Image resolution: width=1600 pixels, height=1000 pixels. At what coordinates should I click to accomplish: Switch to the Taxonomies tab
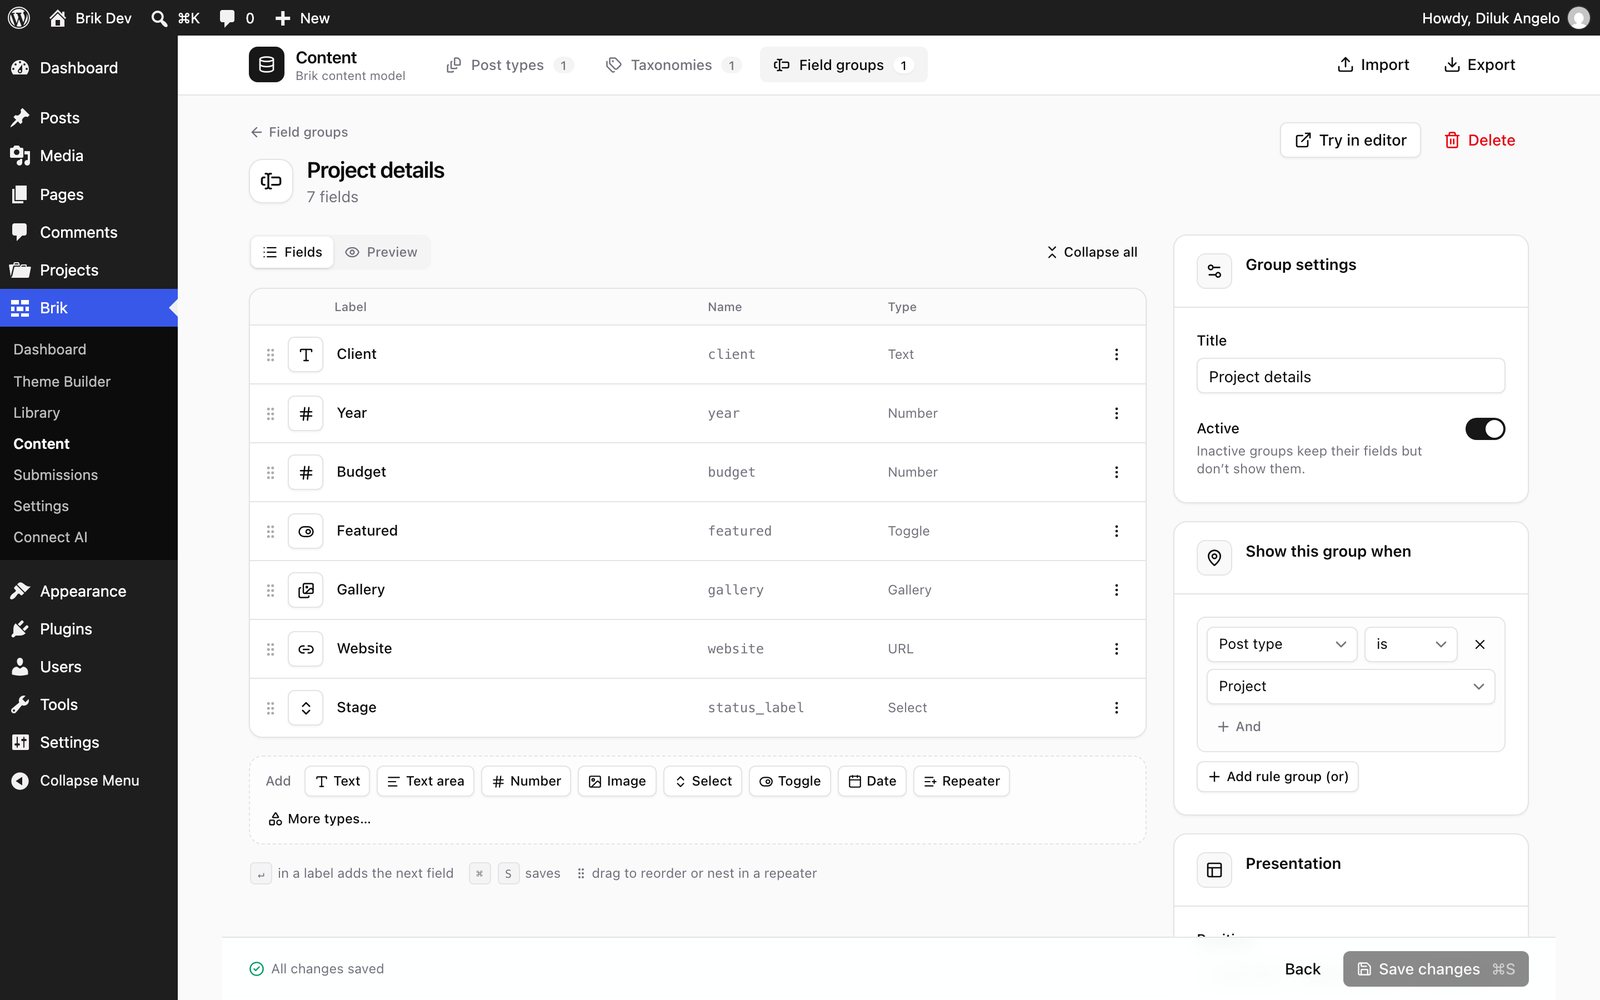672,65
